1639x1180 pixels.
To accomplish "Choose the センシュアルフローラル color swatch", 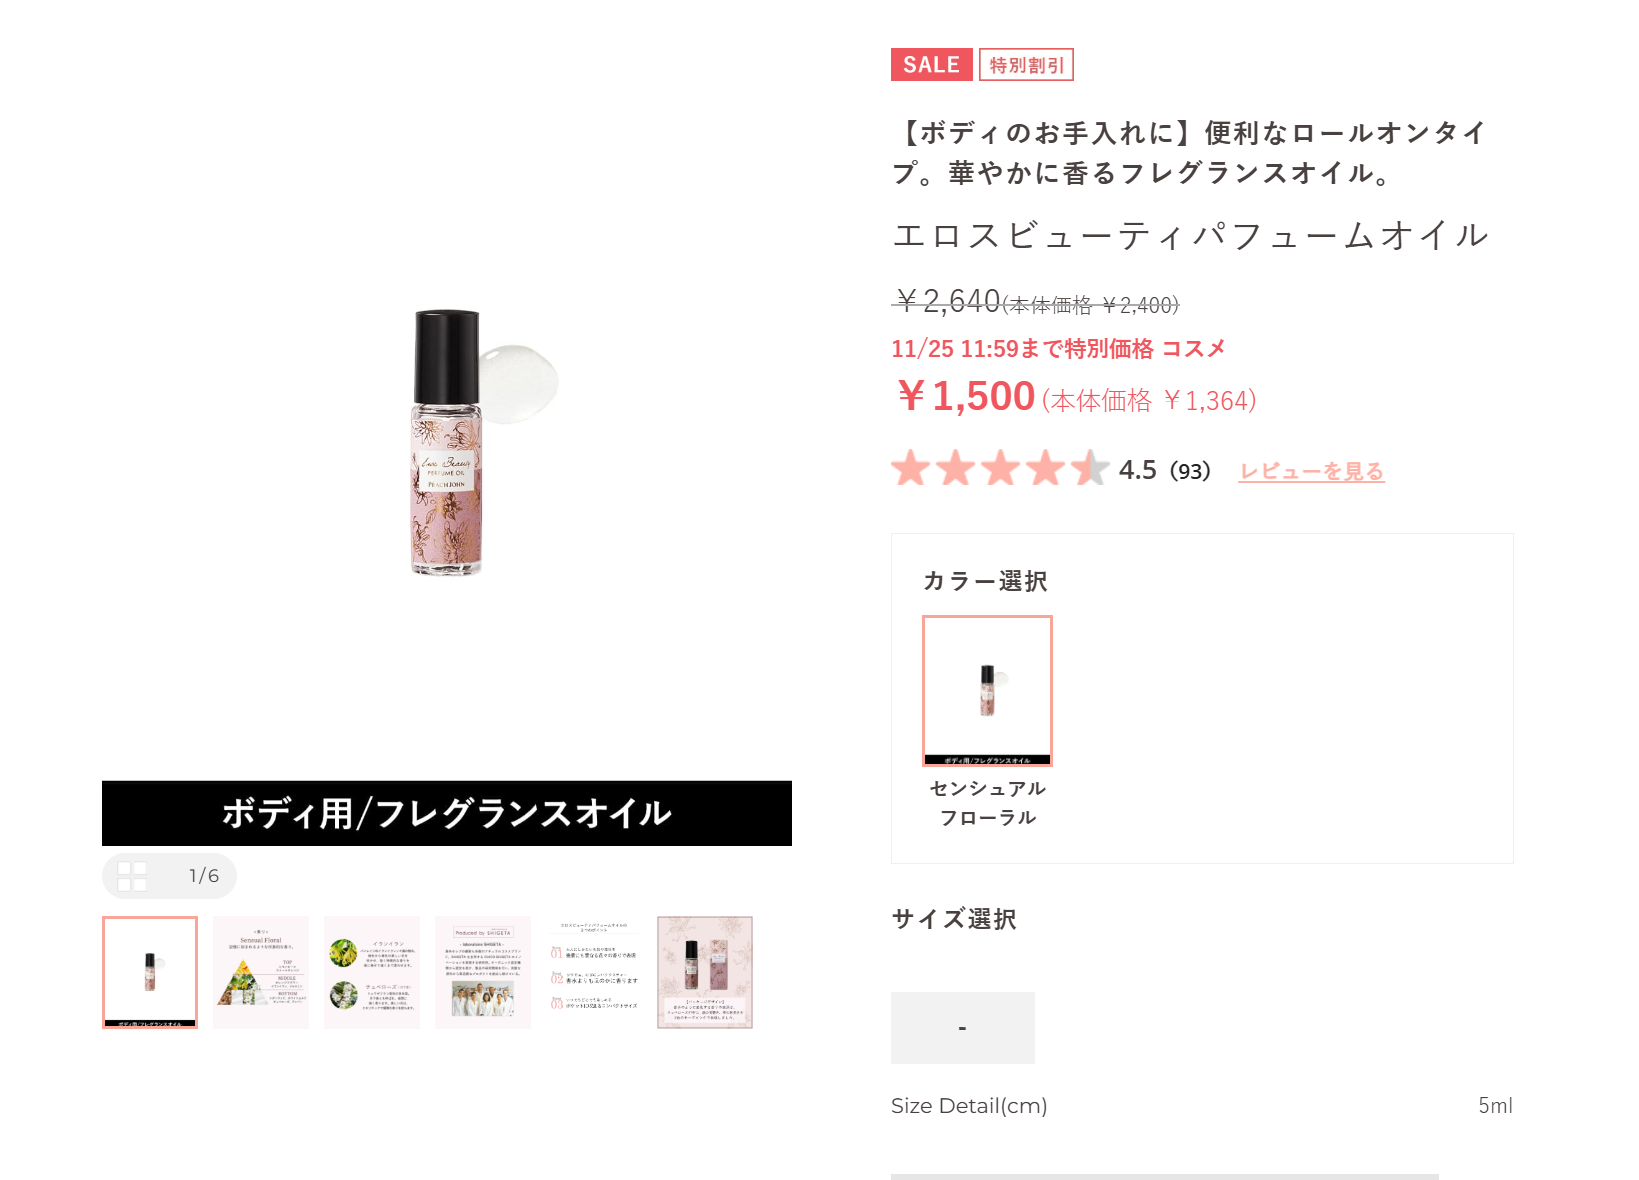I will pyautogui.click(x=987, y=691).
